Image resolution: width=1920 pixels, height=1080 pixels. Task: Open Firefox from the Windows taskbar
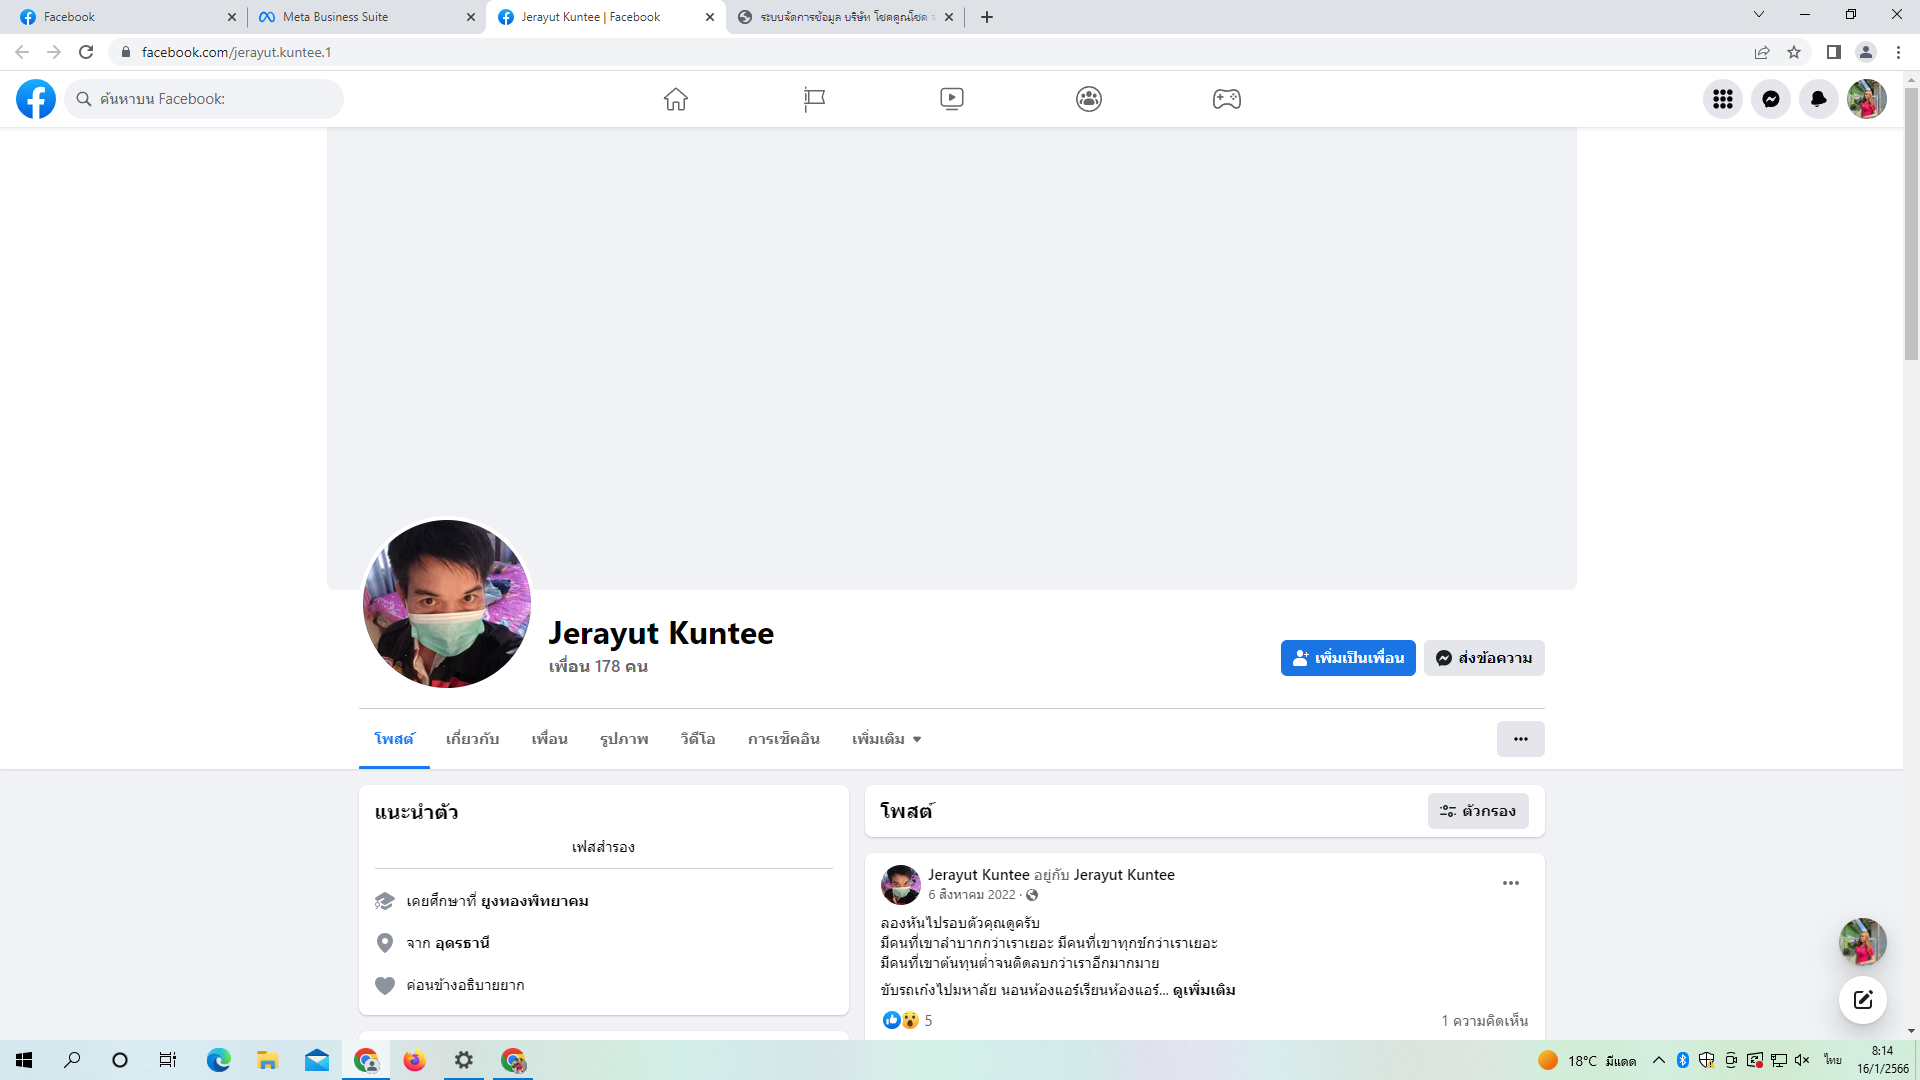[414, 1060]
